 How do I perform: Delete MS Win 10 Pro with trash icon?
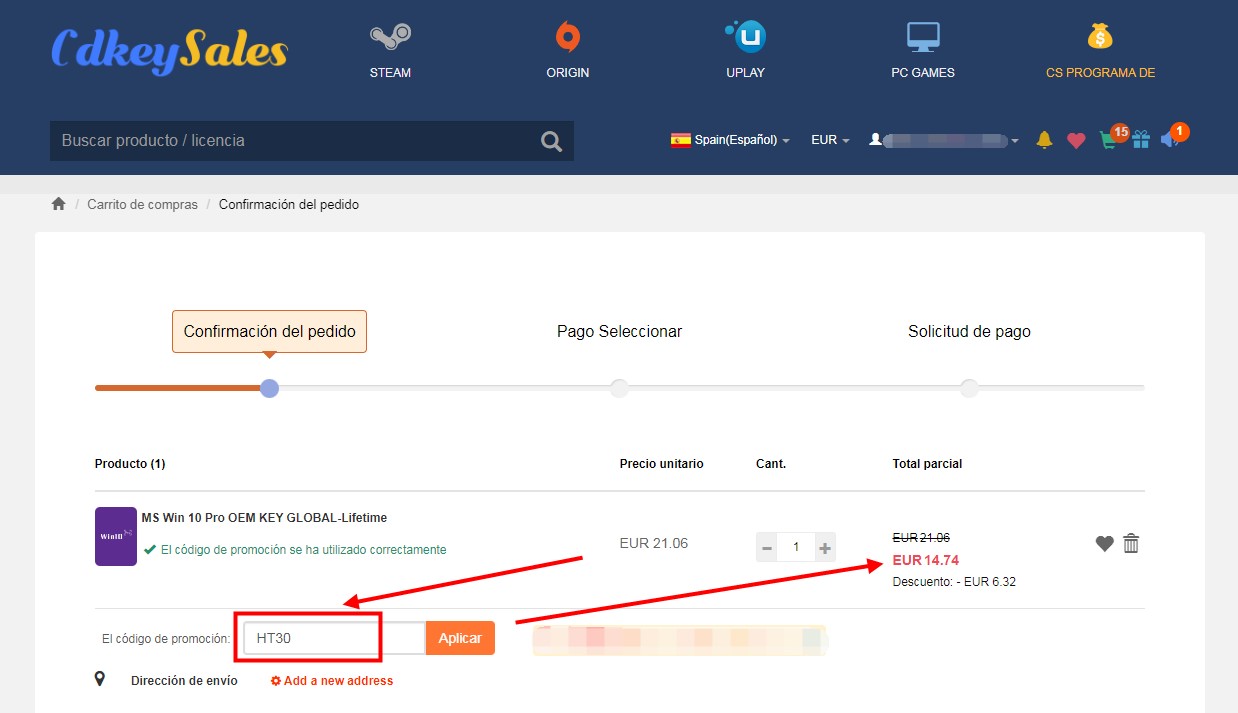1131,543
